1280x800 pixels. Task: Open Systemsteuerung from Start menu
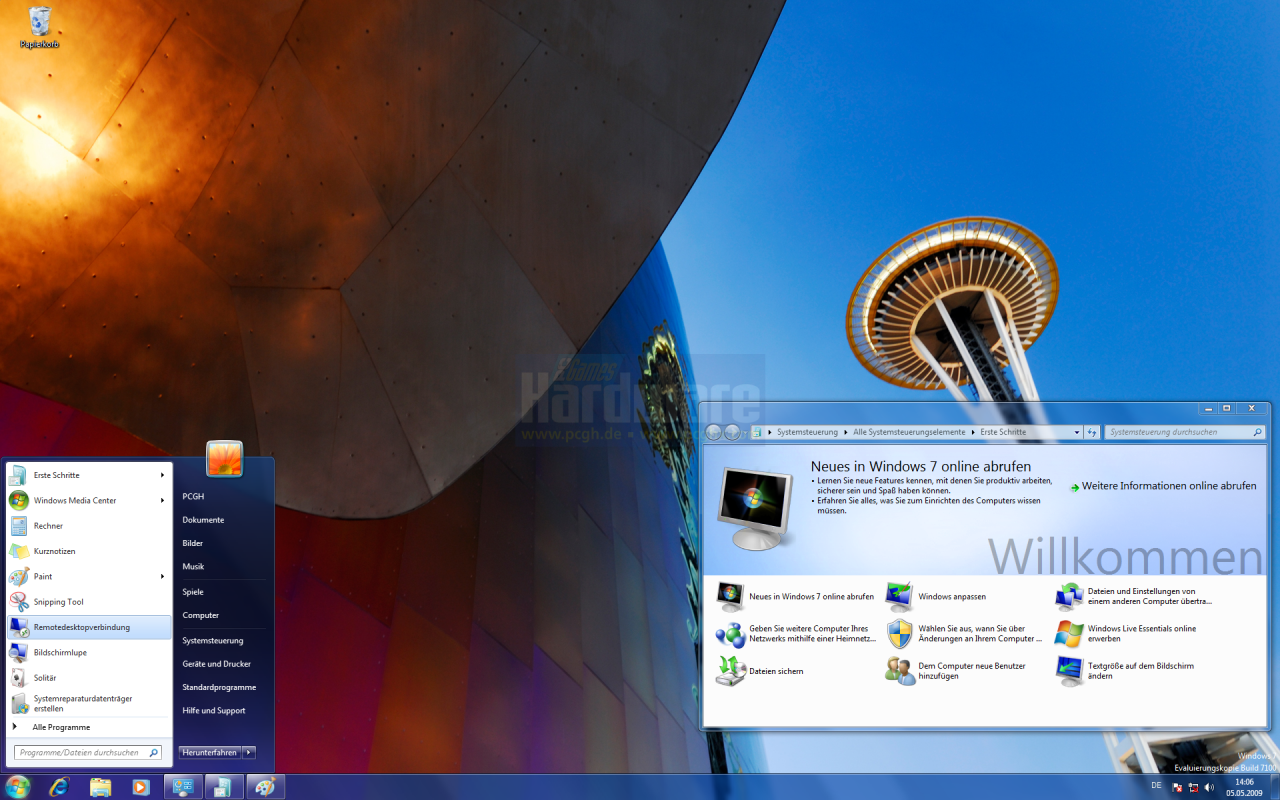[213, 640]
